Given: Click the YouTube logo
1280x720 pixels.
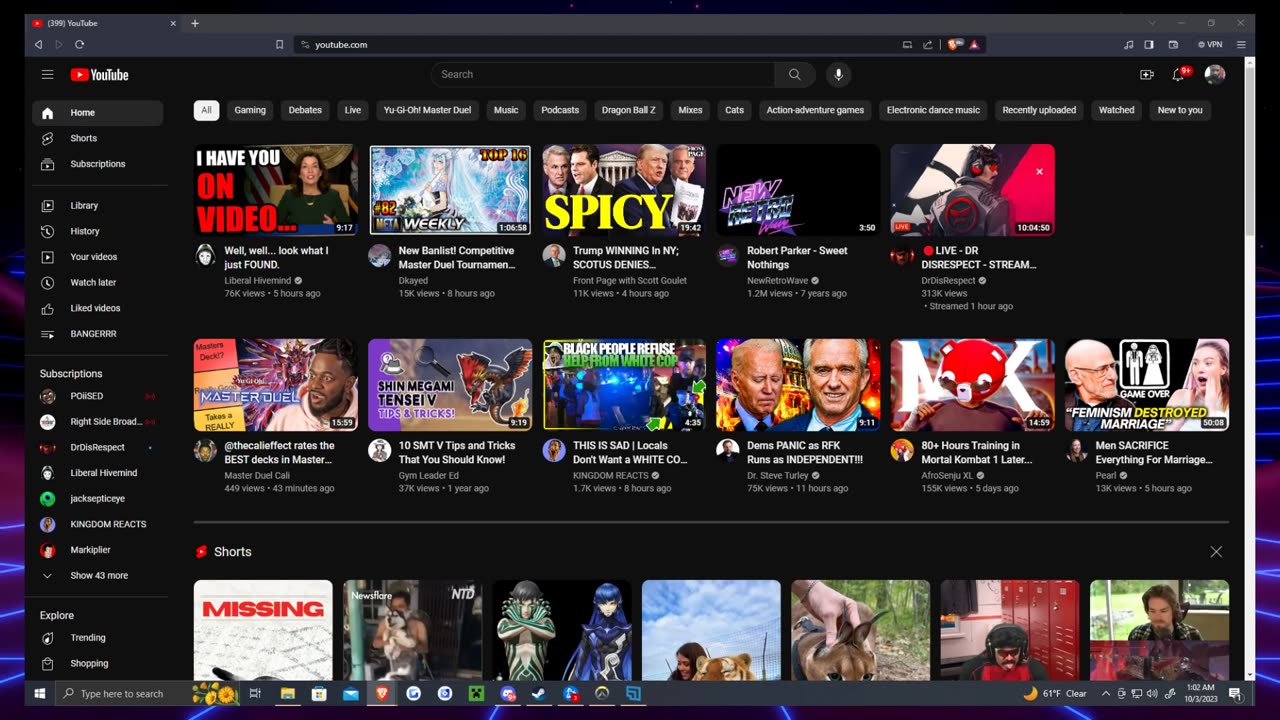Looking at the screenshot, I should click(x=99, y=74).
